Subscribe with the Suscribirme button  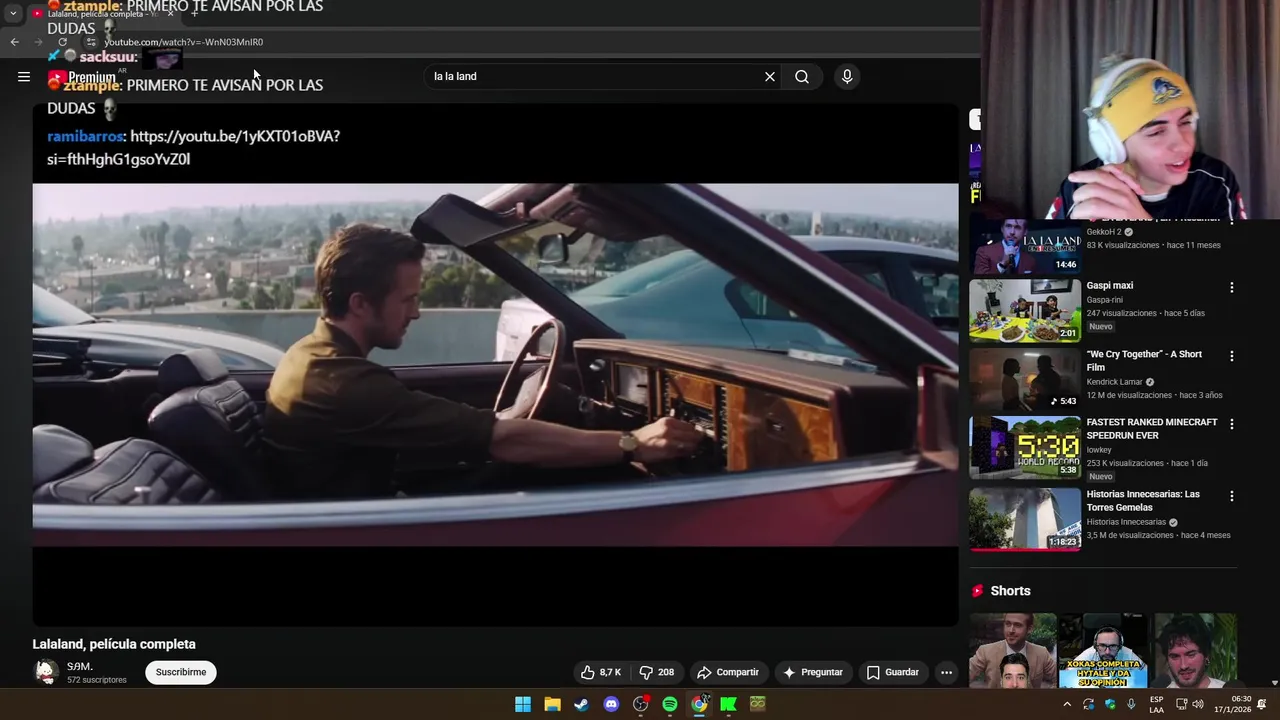pos(181,672)
